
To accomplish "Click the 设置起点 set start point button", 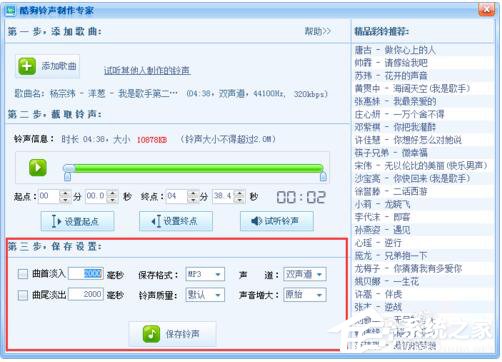I will (77, 221).
